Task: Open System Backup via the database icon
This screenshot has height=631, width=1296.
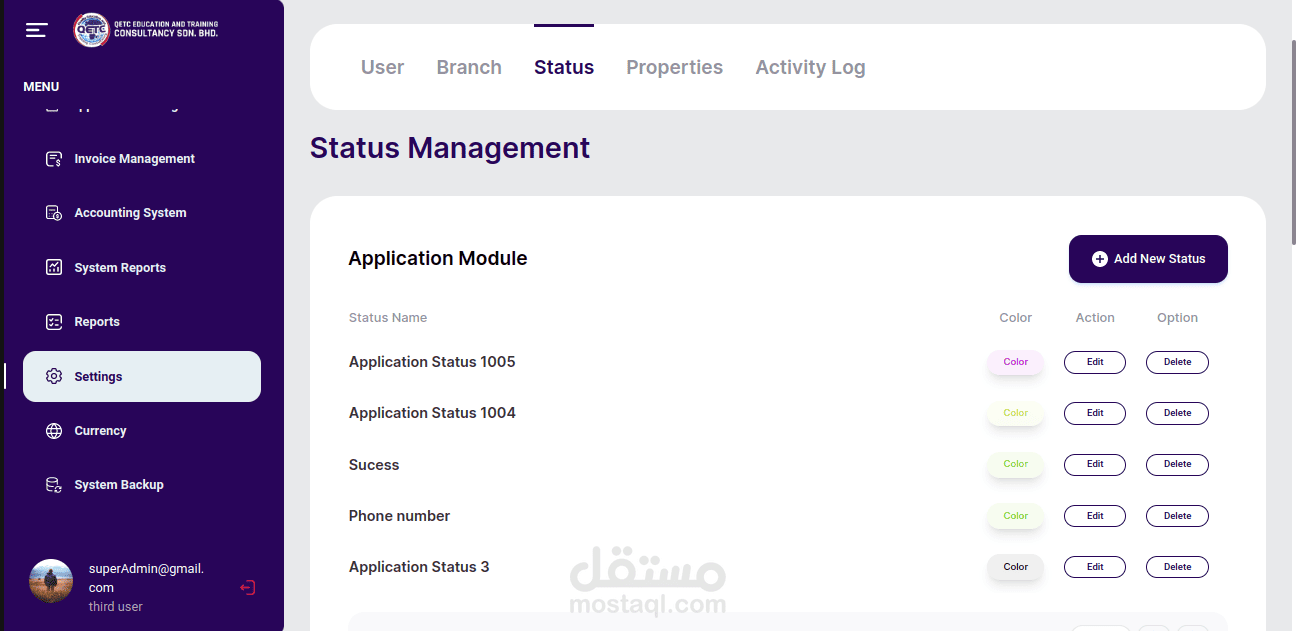Action: (55, 485)
